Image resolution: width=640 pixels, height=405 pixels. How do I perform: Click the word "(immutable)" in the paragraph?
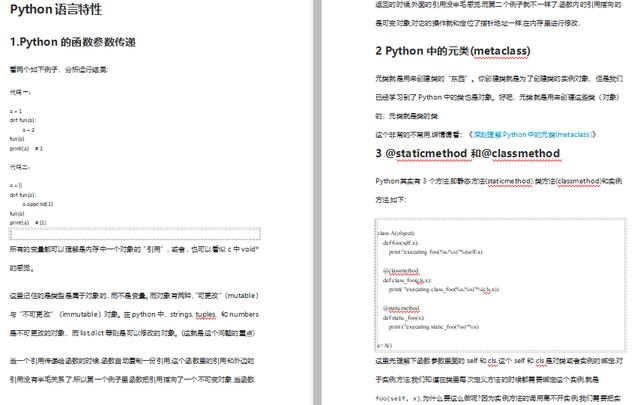click(81, 314)
